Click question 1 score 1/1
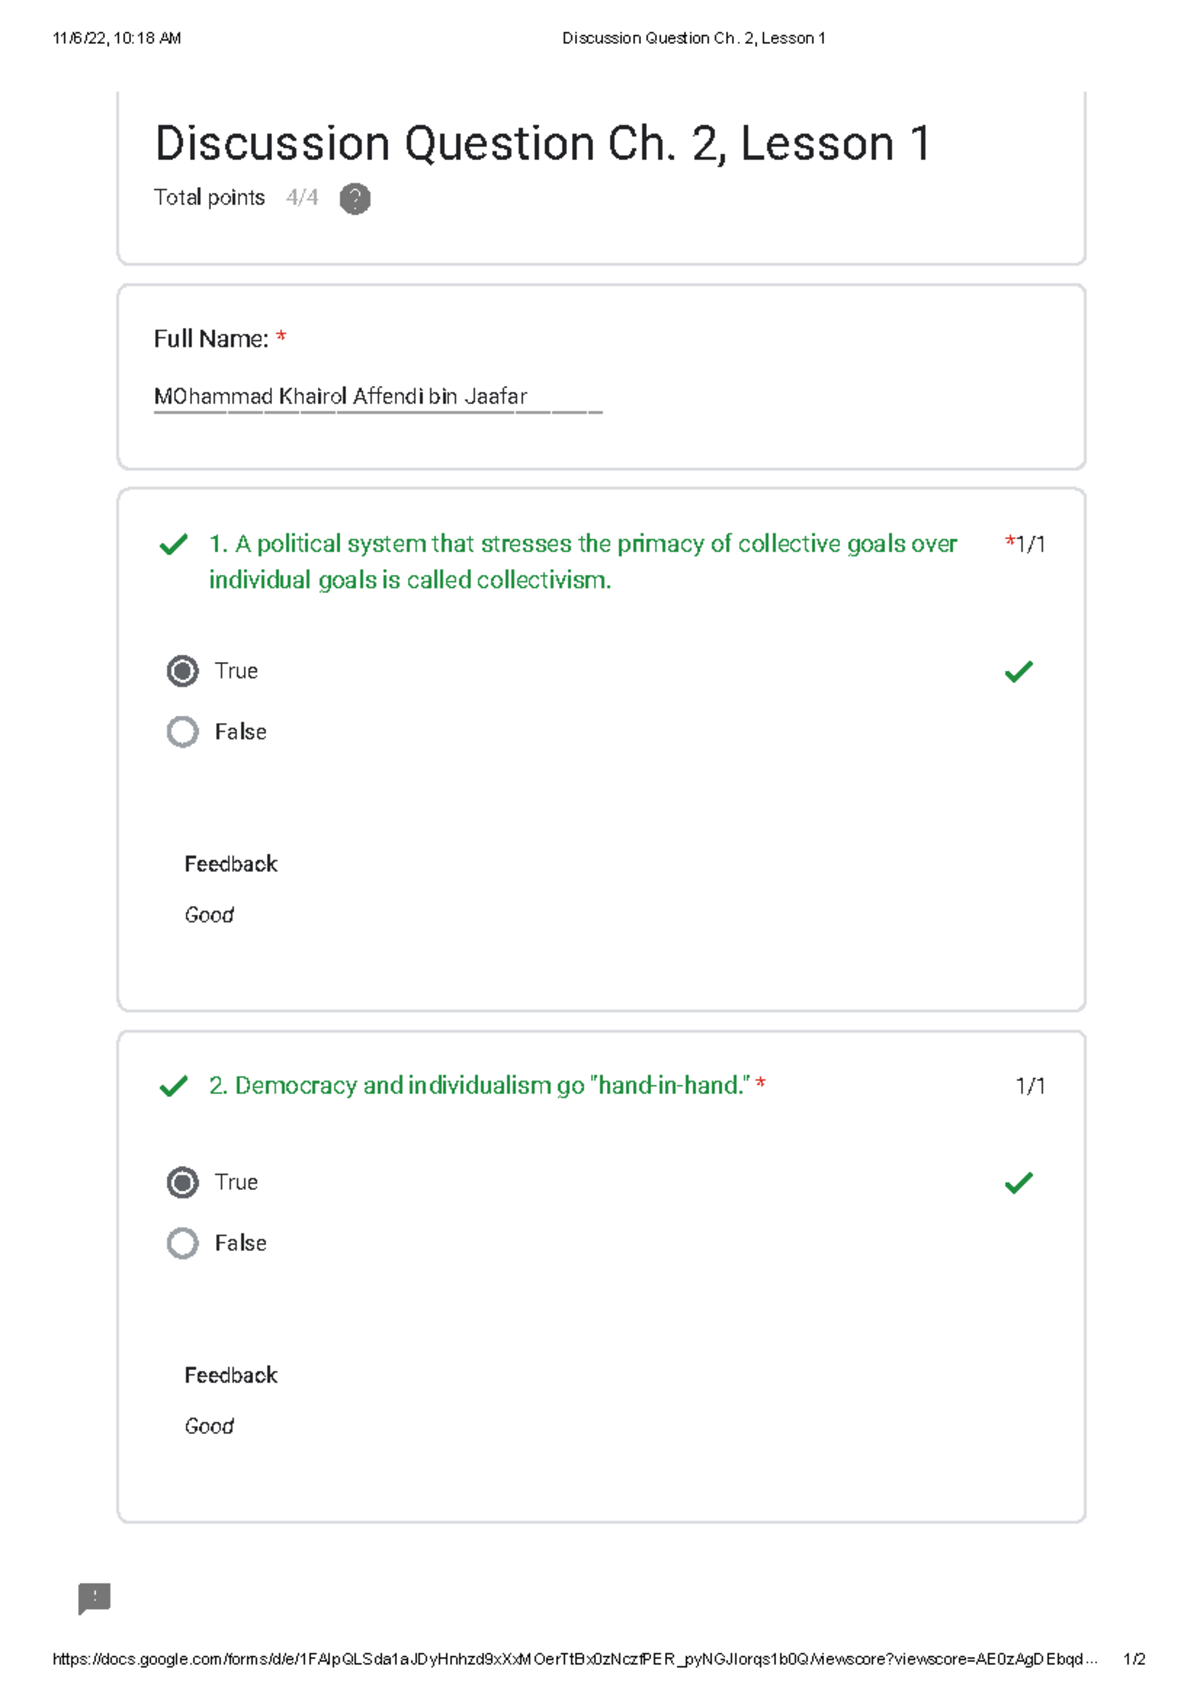1200x1698 pixels. (x=1029, y=544)
